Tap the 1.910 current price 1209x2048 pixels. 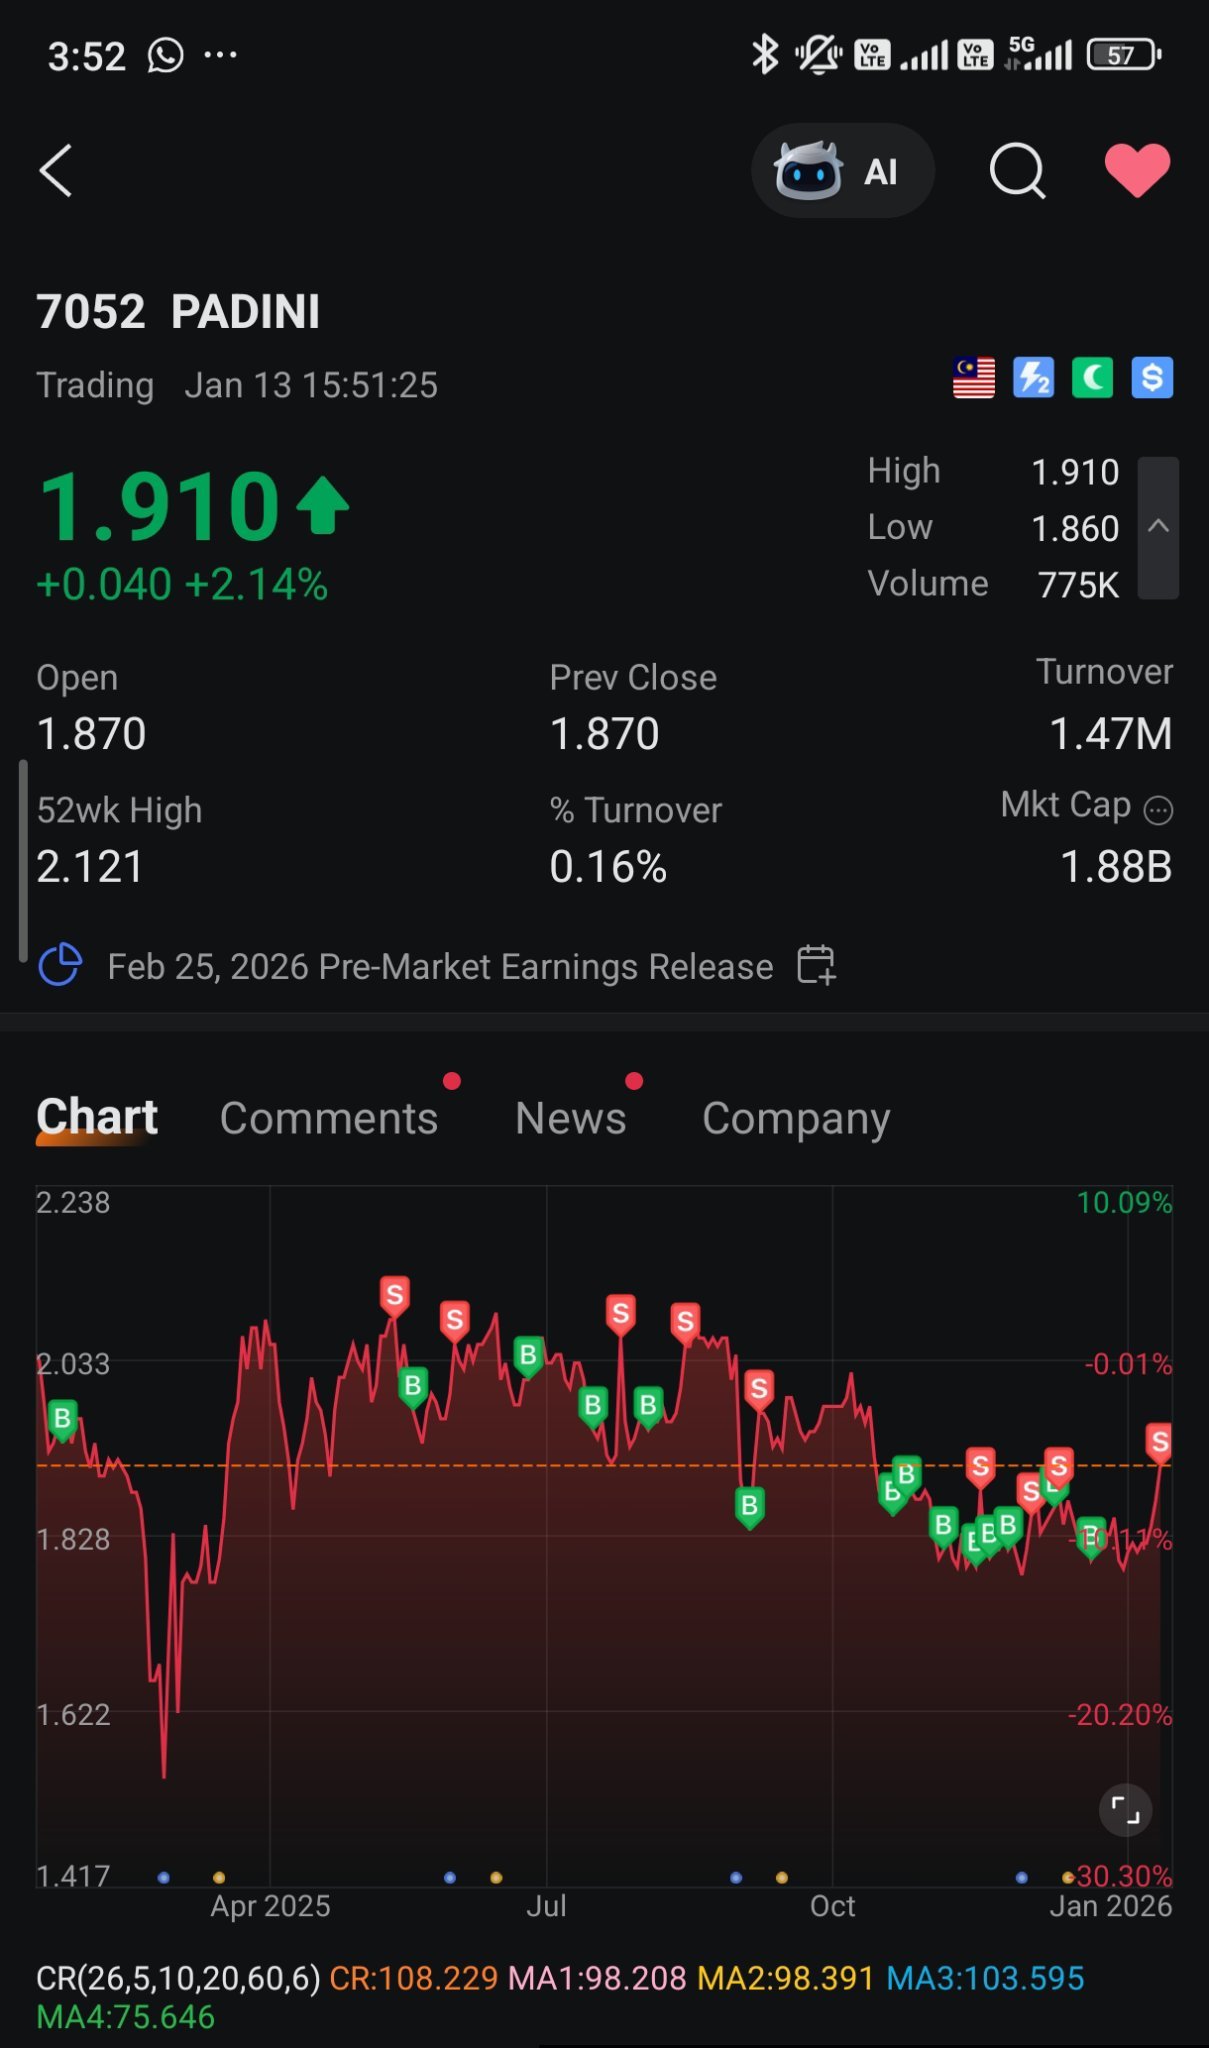158,506
